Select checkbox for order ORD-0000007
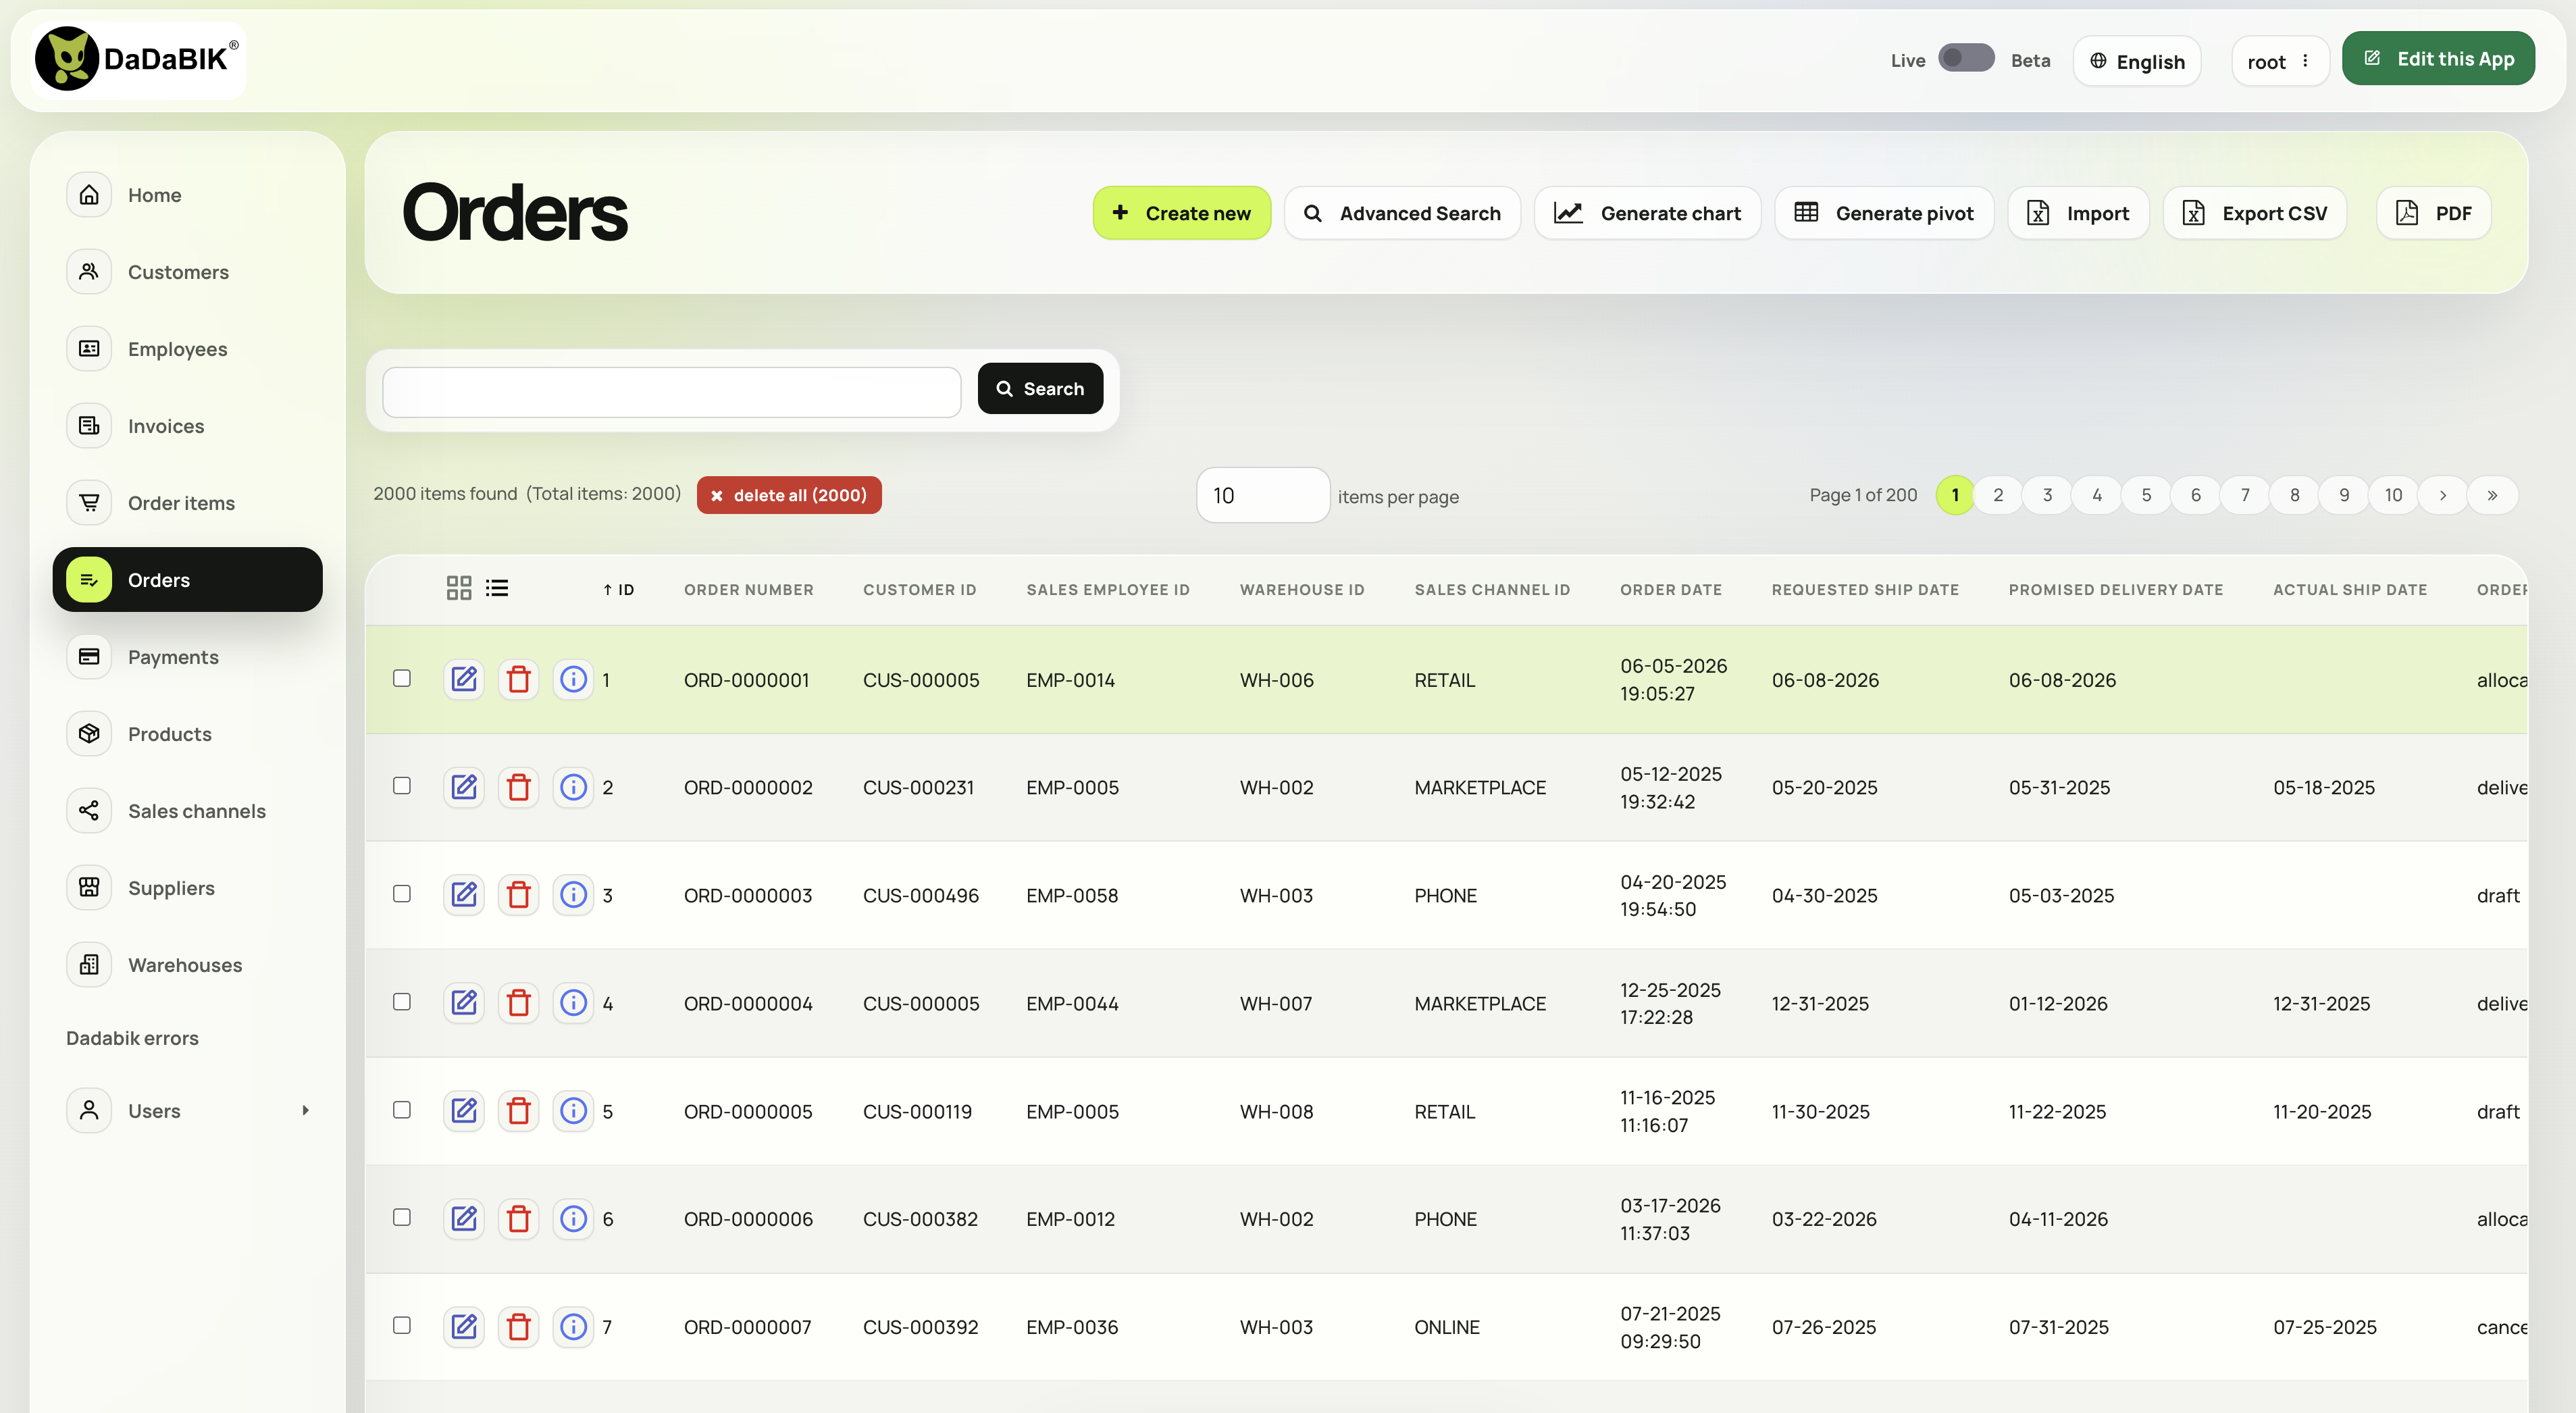 click(402, 1325)
